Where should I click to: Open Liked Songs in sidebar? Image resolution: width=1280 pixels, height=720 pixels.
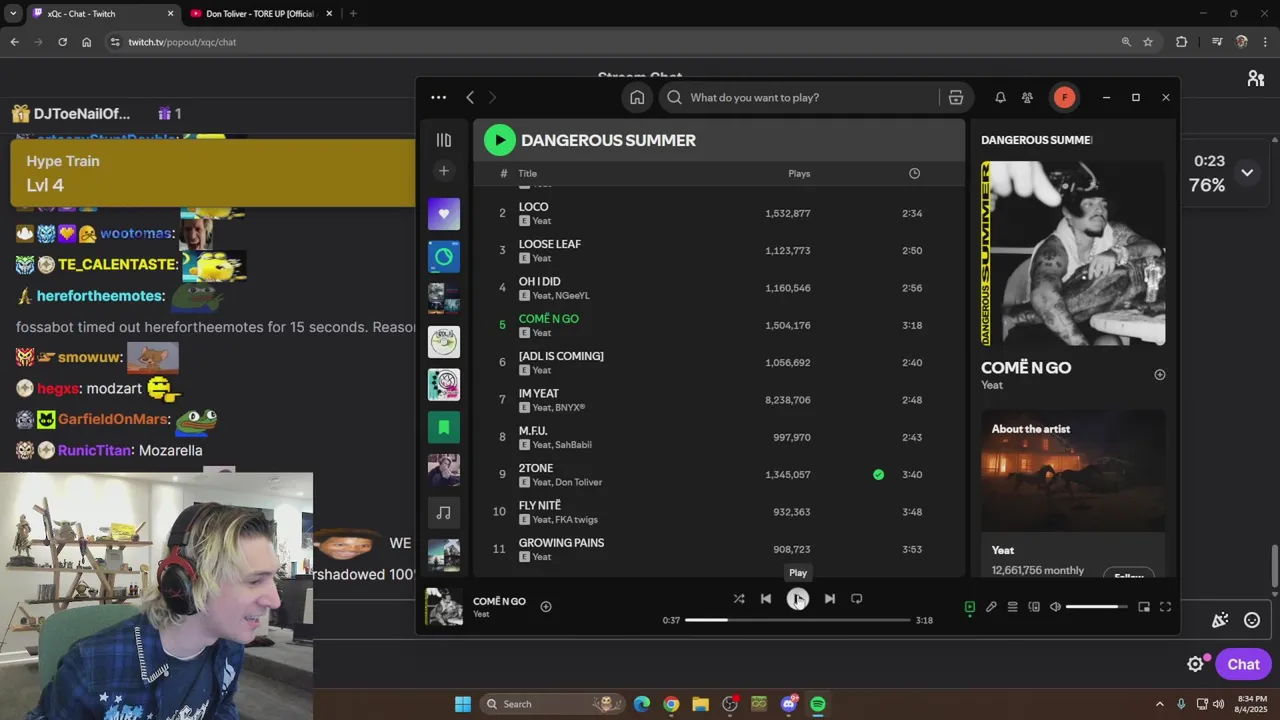coord(444,214)
